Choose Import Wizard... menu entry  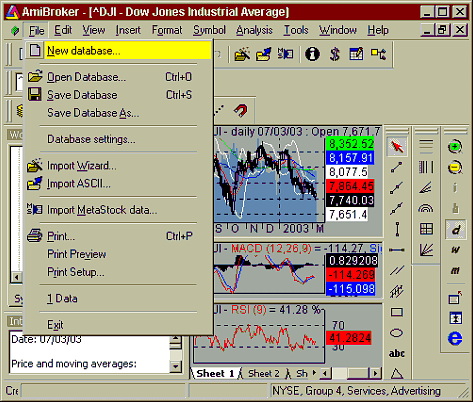coord(118,166)
